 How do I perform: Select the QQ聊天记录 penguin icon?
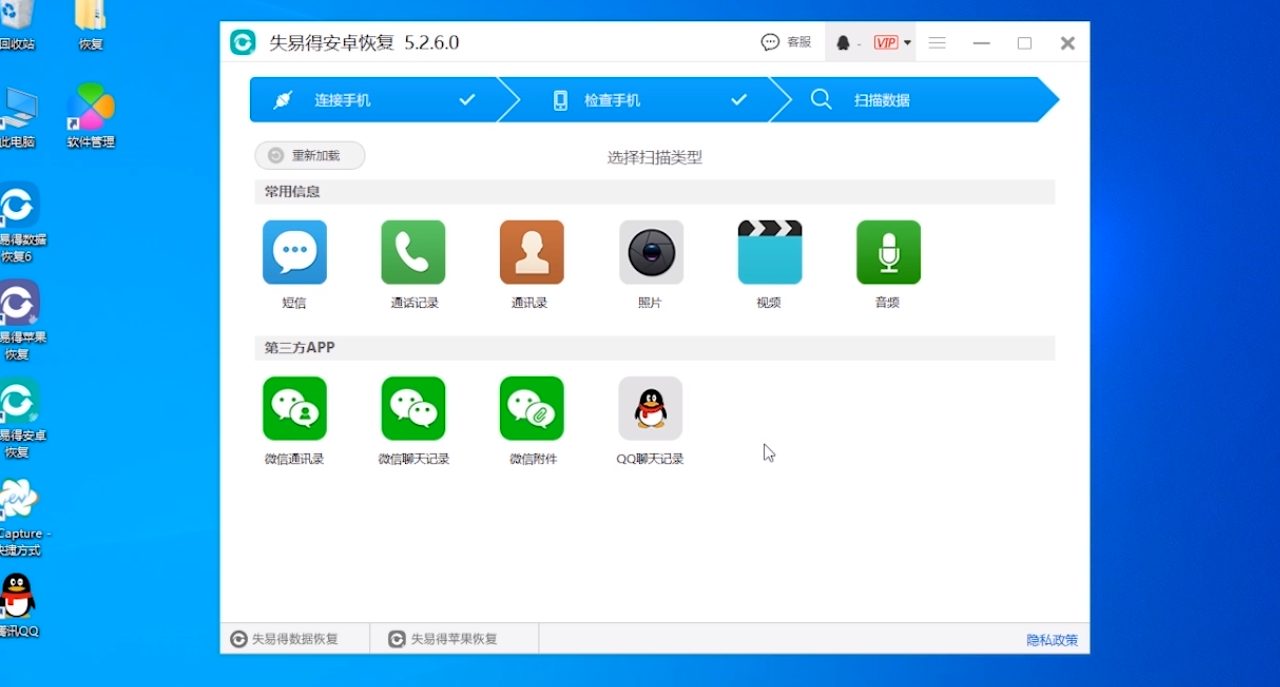[651, 408]
